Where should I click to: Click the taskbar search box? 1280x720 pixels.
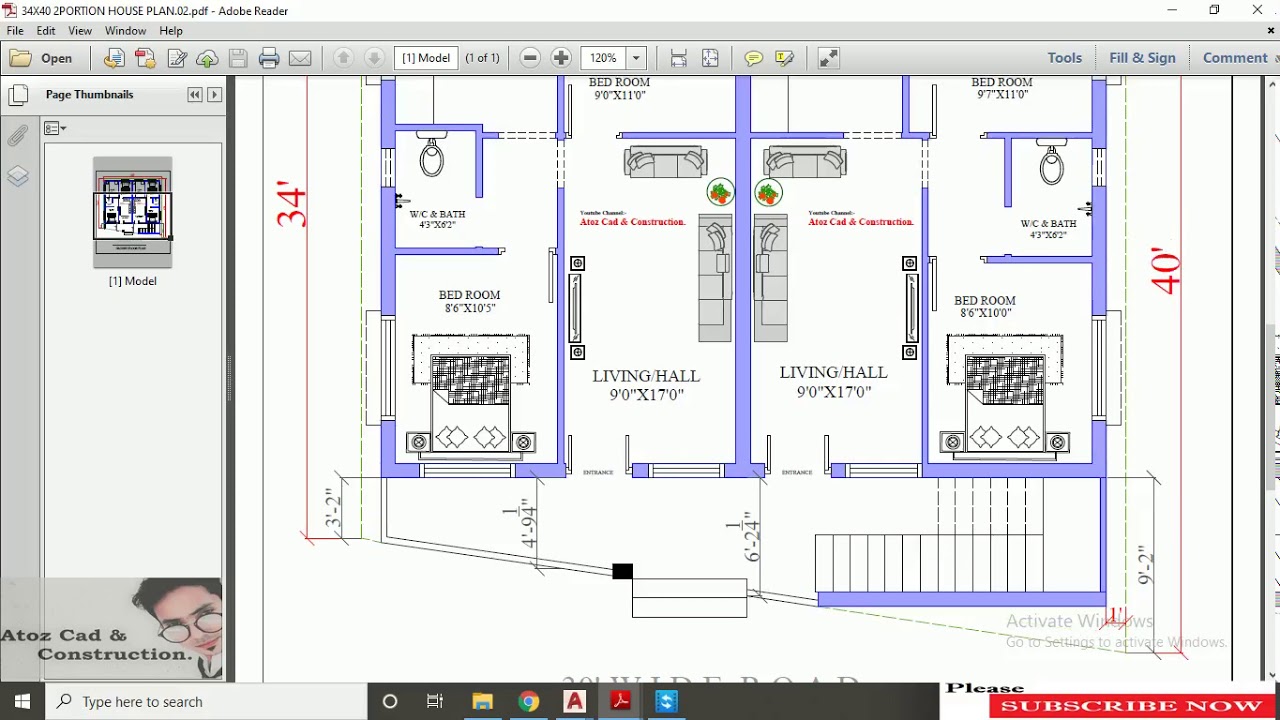coord(206,702)
